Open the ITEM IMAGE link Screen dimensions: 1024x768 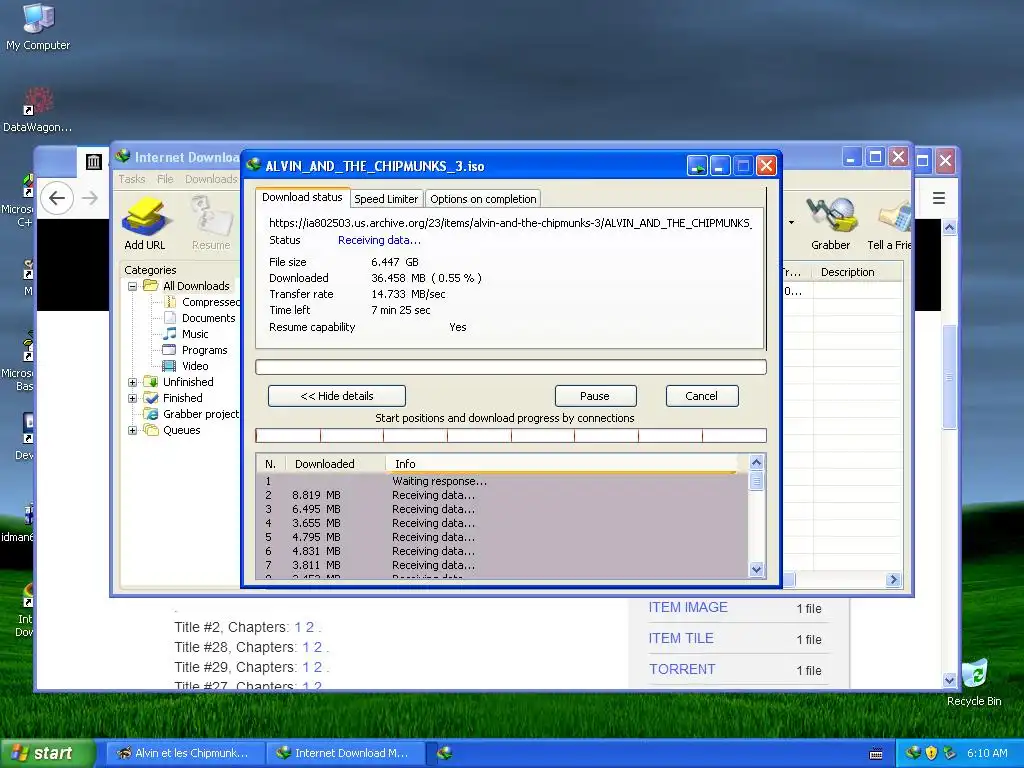(688, 607)
